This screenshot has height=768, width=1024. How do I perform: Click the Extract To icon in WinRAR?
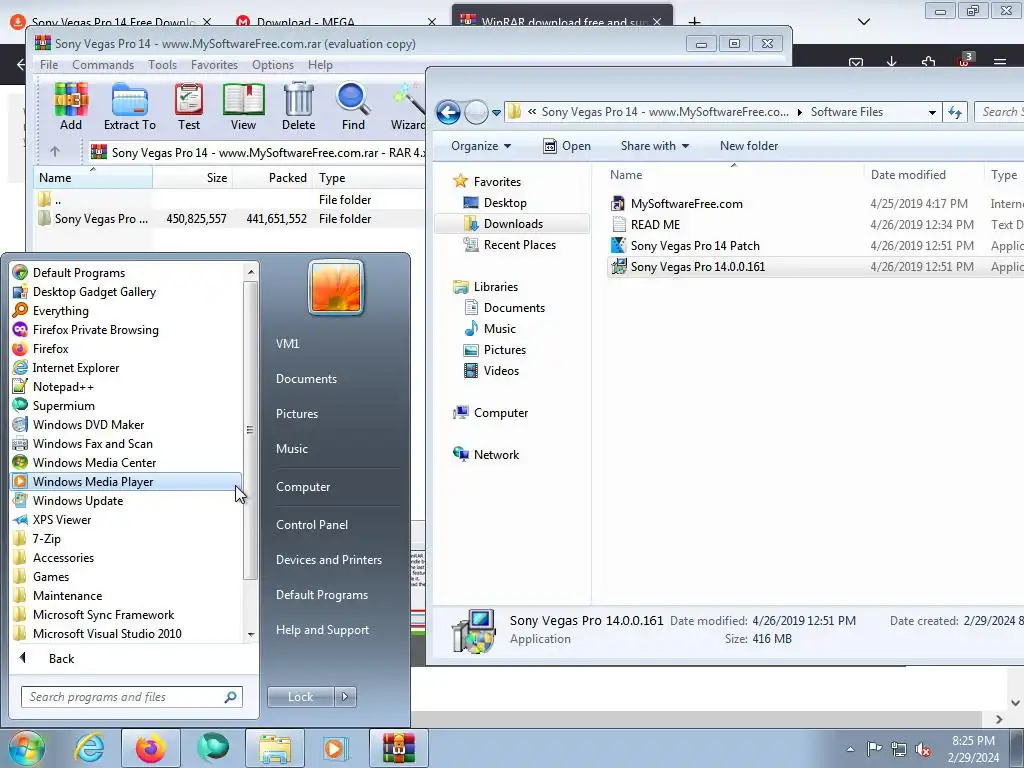[129, 107]
